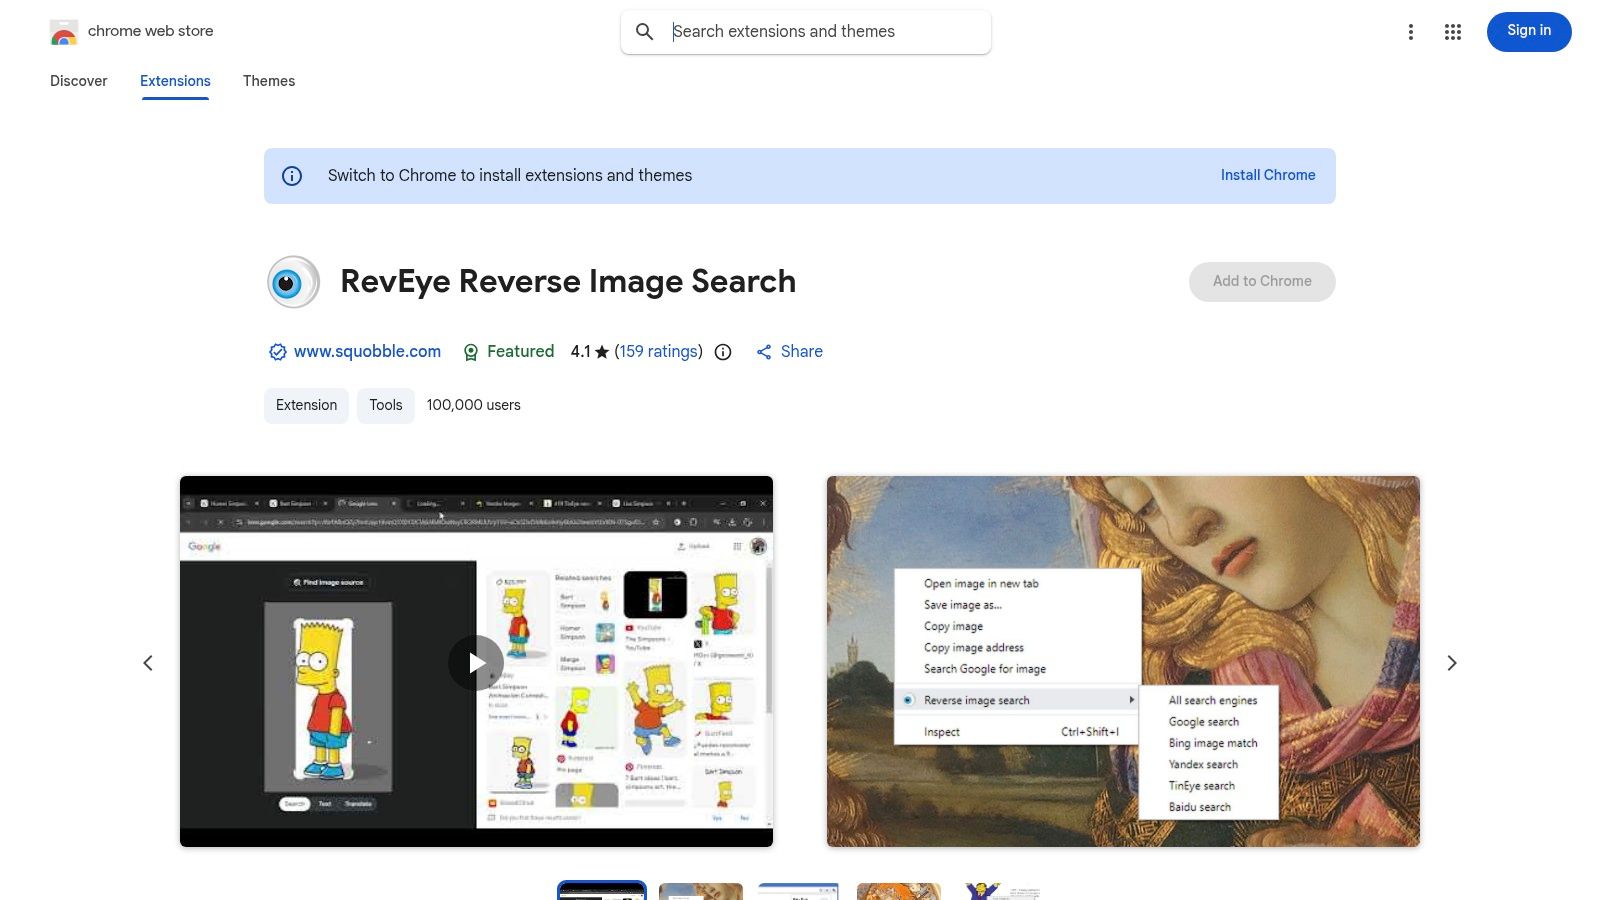
Task: Click the Featured badge
Action: point(508,352)
